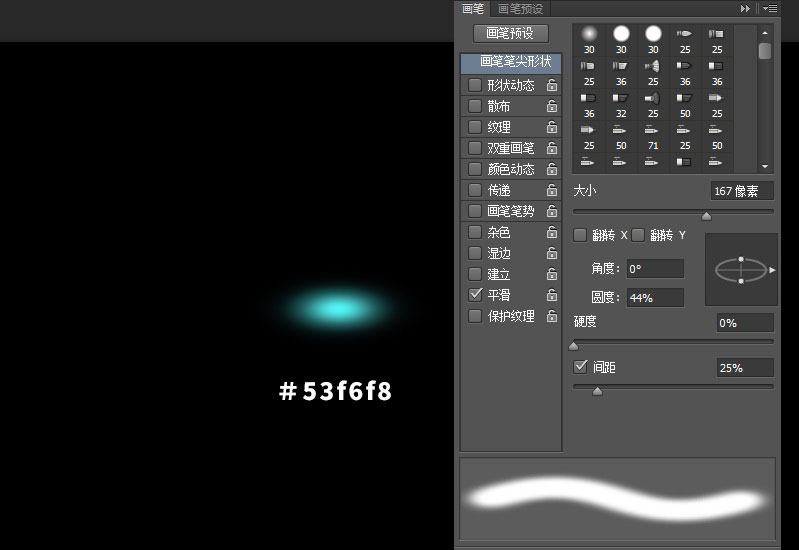Click the lock icon for 双重画笔
The height and width of the screenshot is (550, 799).
[552, 148]
